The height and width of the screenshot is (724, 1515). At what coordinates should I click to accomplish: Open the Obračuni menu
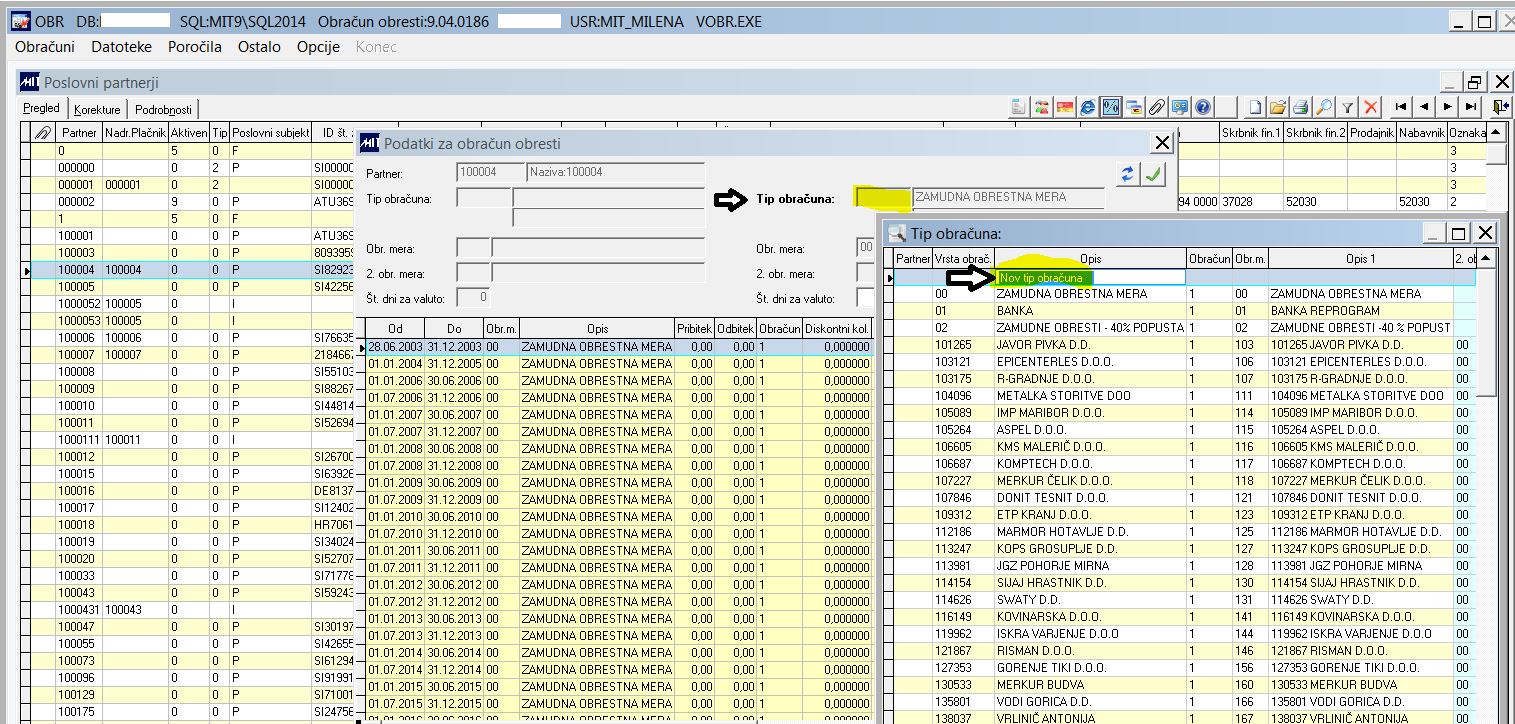click(x=45, y=47)
